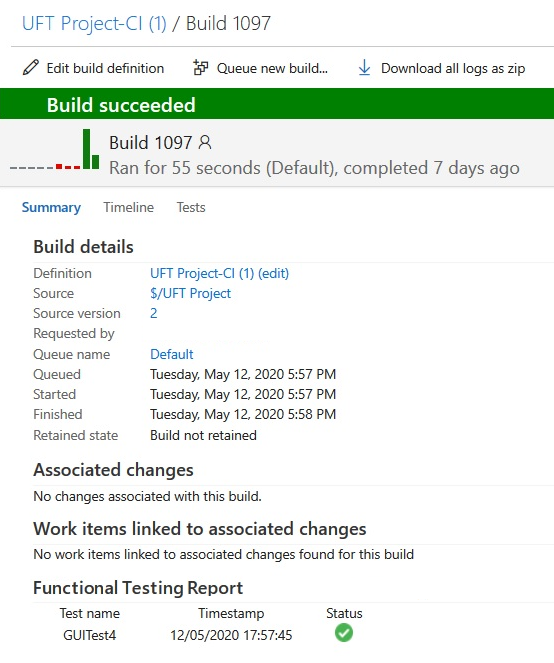Image resolution: width=554 pixels, height=663 pixels.
Task: Open the Summary tab
Action: point(51,208)
